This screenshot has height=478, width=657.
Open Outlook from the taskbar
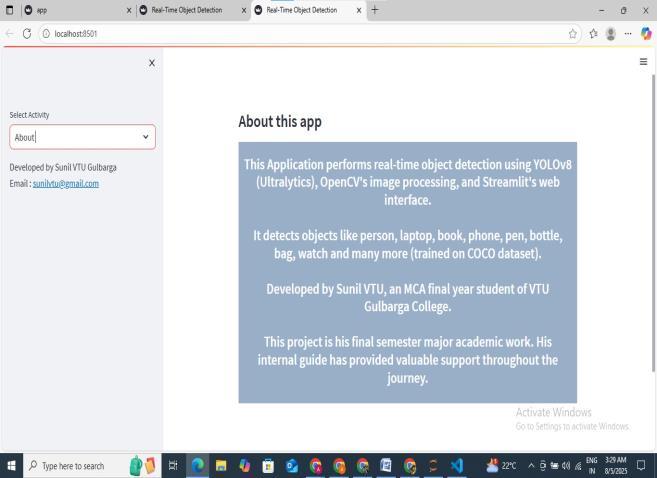(x=292, y=465)
